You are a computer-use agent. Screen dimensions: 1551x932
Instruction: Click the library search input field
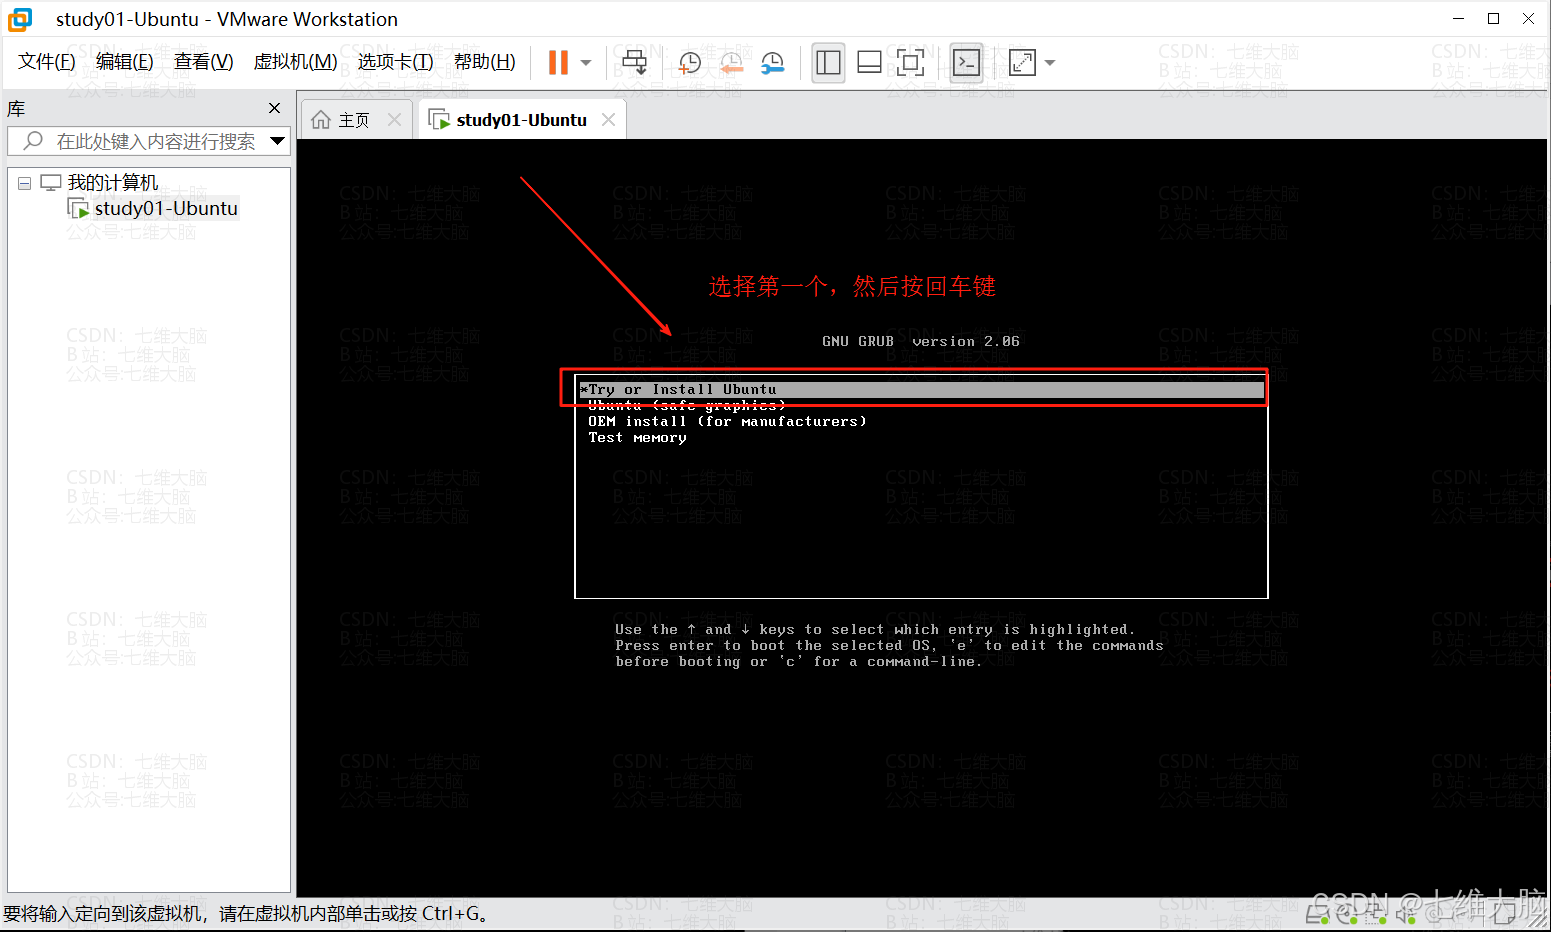point(148,141)
